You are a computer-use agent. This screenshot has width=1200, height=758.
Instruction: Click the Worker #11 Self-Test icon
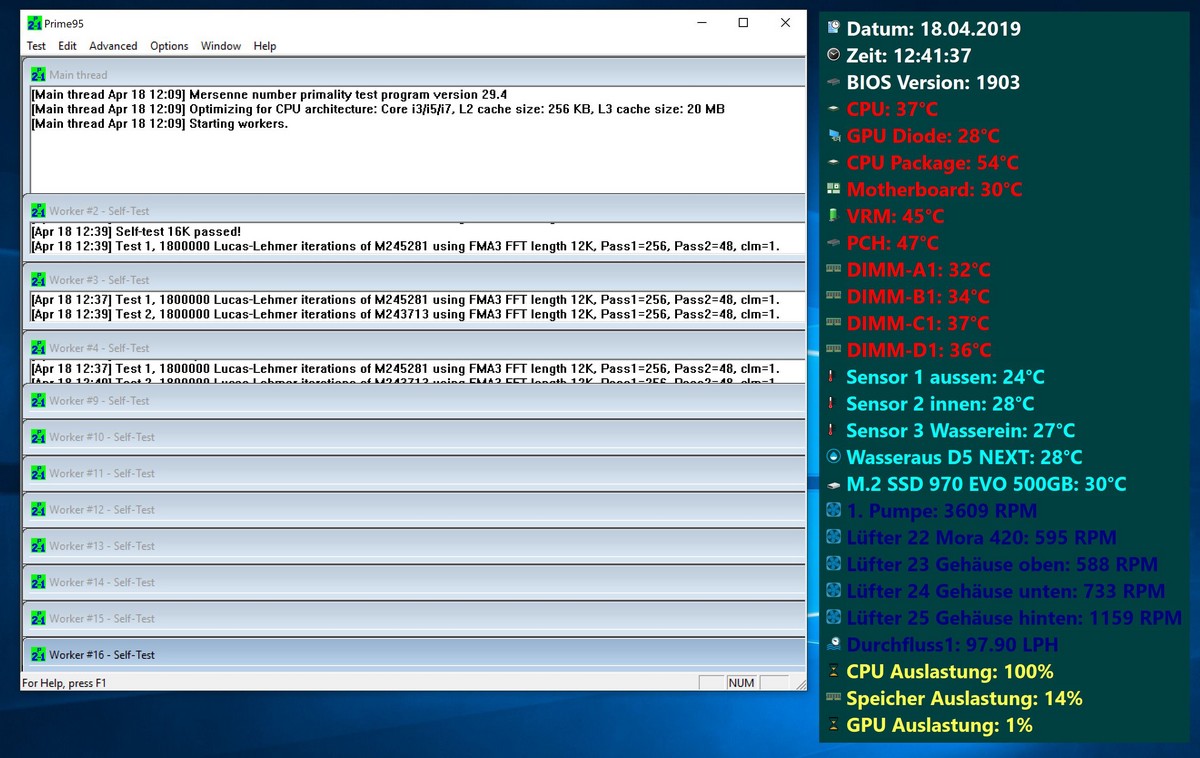[38, 473]
